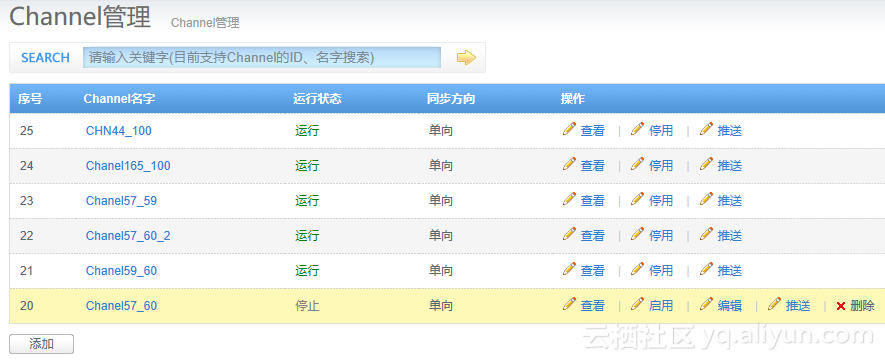885x361 pixels.
Task: Click pencil icon beside 推送 in Chanel165_100 row
Action: coord(706,164)
